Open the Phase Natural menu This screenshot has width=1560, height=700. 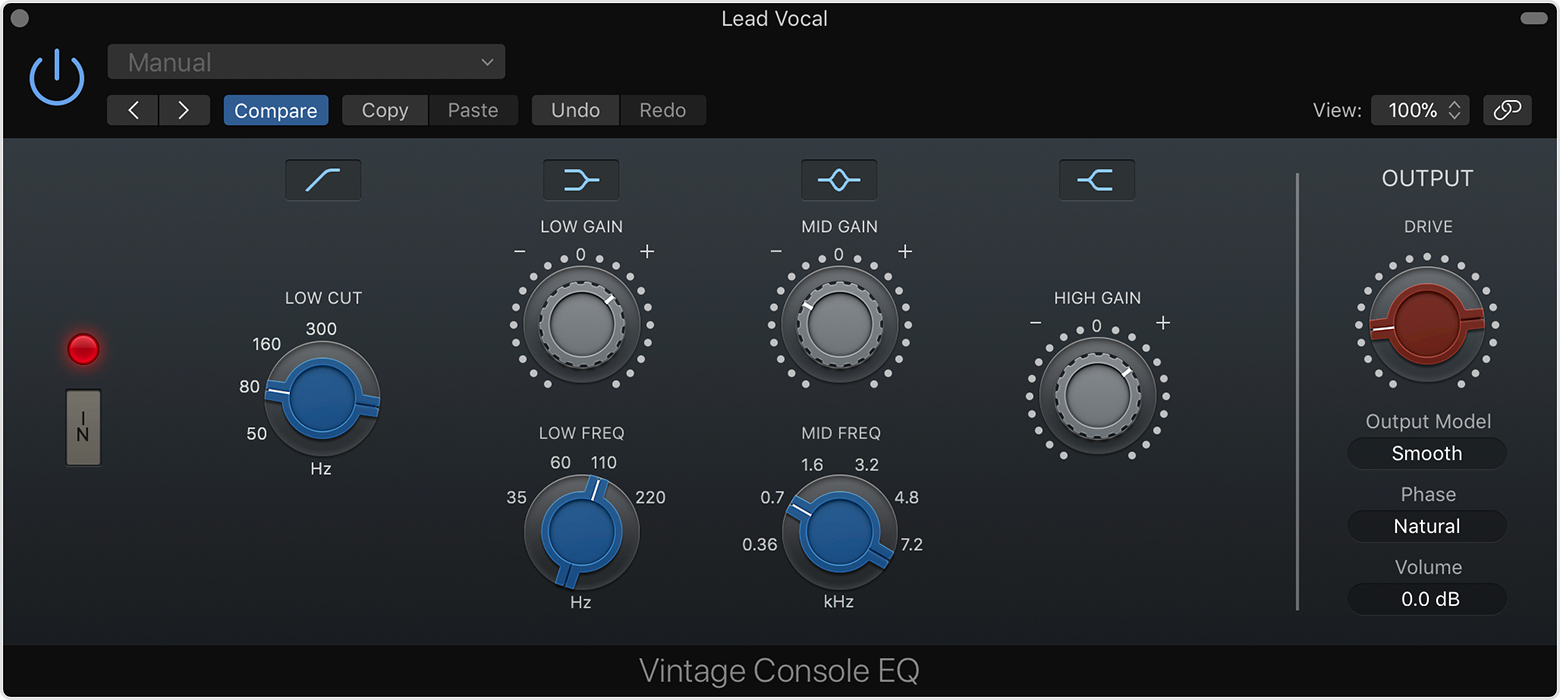tap(1427, 526)
